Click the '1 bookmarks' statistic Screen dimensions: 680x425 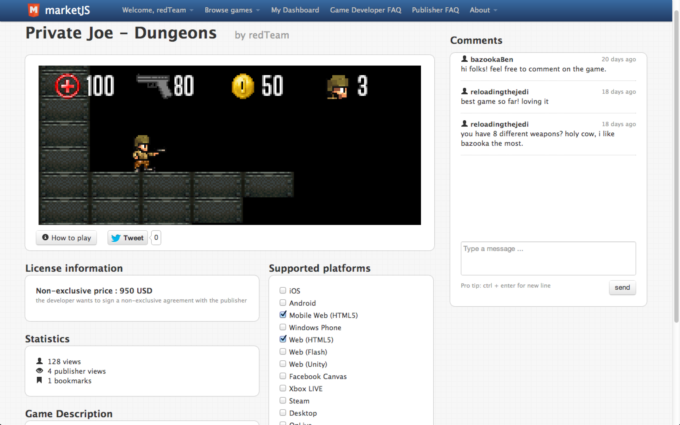tap(69, 381)
